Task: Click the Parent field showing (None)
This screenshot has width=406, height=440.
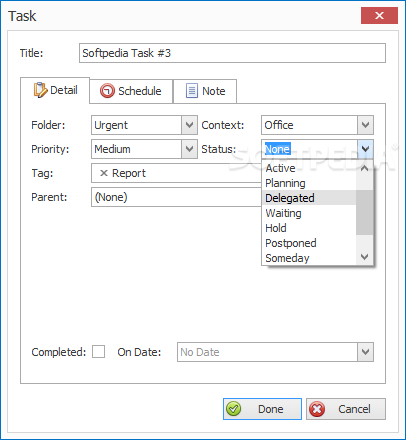Action: point(176,197)
